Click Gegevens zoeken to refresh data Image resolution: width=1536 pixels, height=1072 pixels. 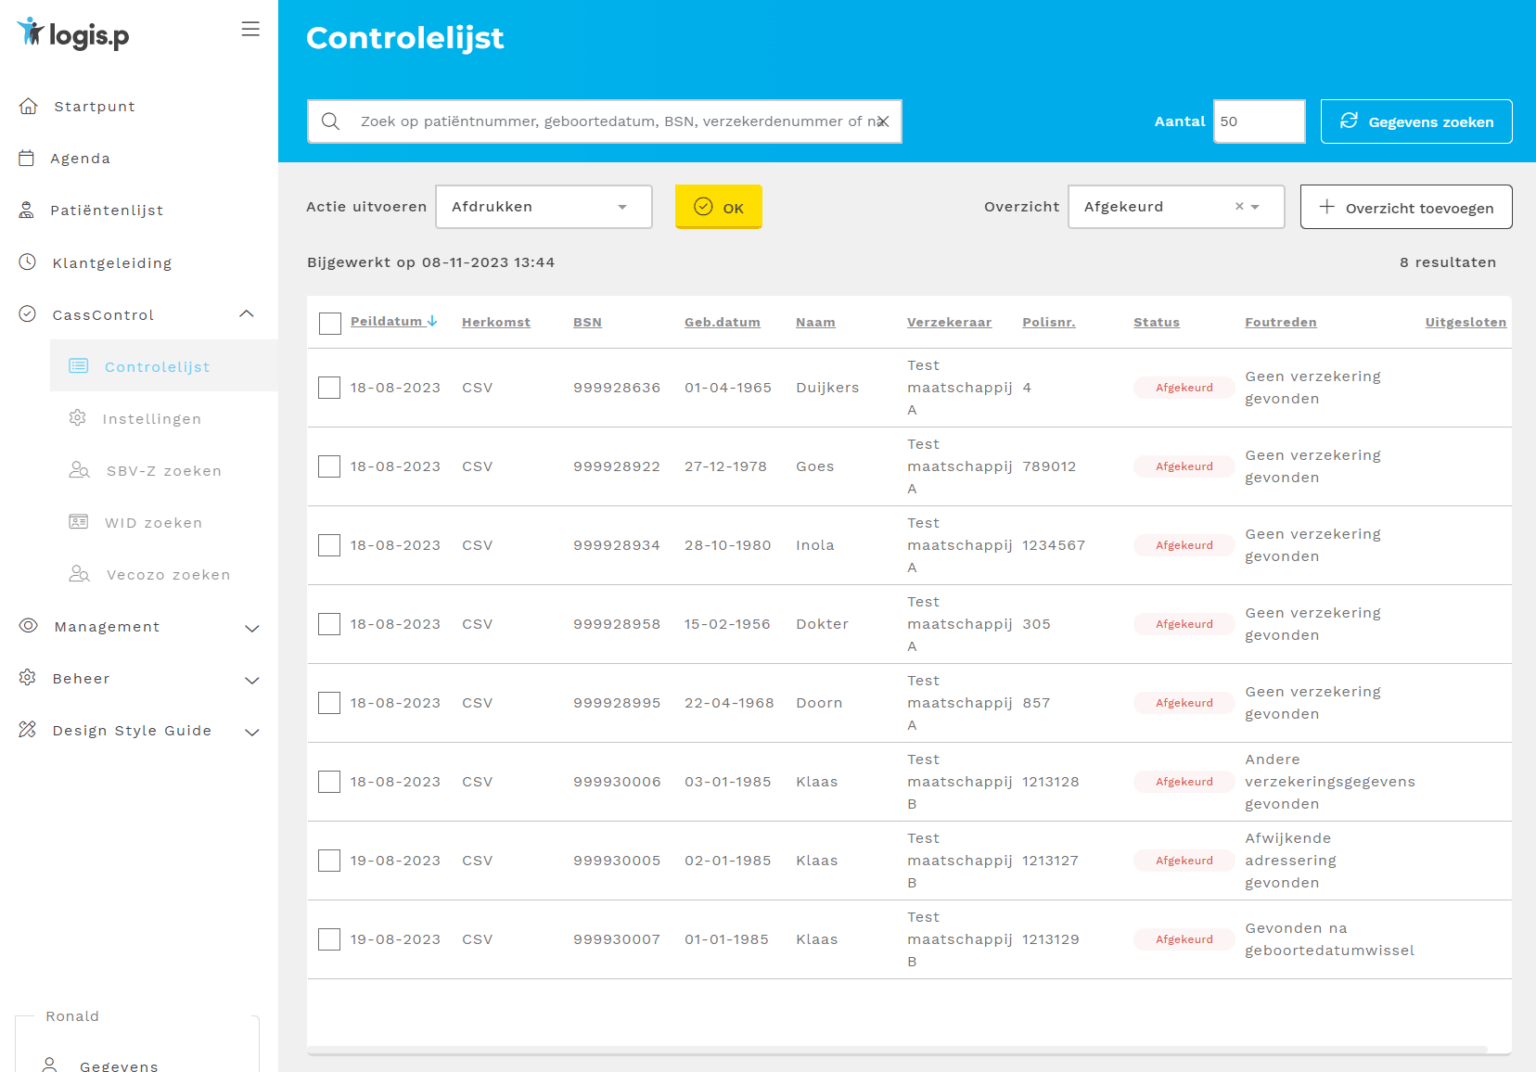point(1416,121)
